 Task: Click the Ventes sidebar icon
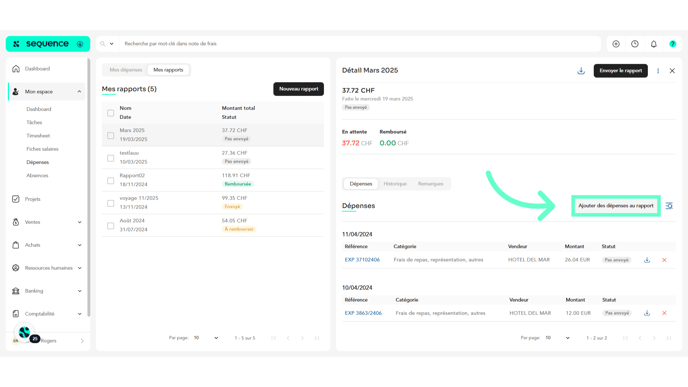click(x=16, y=222)
